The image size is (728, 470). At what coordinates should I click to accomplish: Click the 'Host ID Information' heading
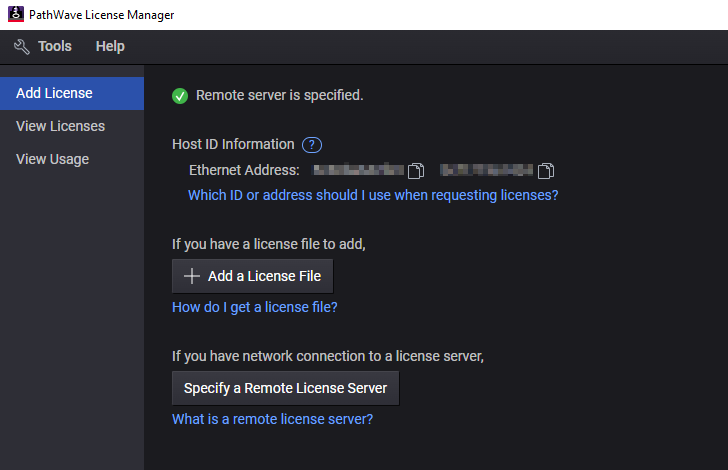(x=233, y=144)
